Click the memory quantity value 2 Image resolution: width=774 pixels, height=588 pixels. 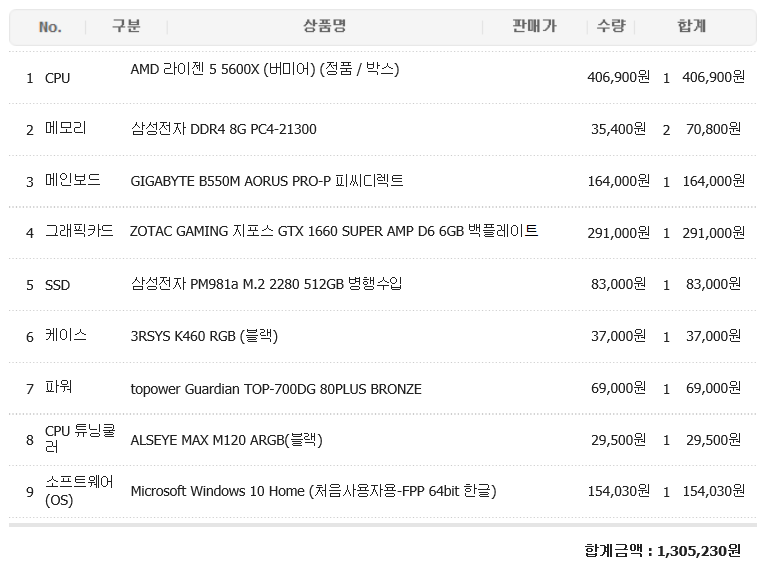[x=666, y=130]
